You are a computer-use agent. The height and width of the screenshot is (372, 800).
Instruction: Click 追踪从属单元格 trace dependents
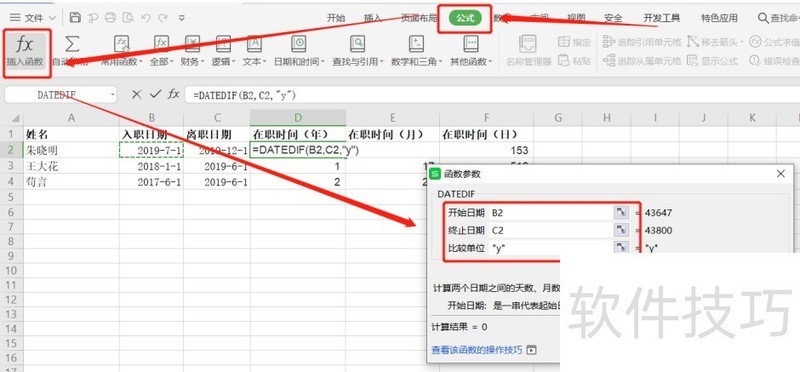point(642,61)
